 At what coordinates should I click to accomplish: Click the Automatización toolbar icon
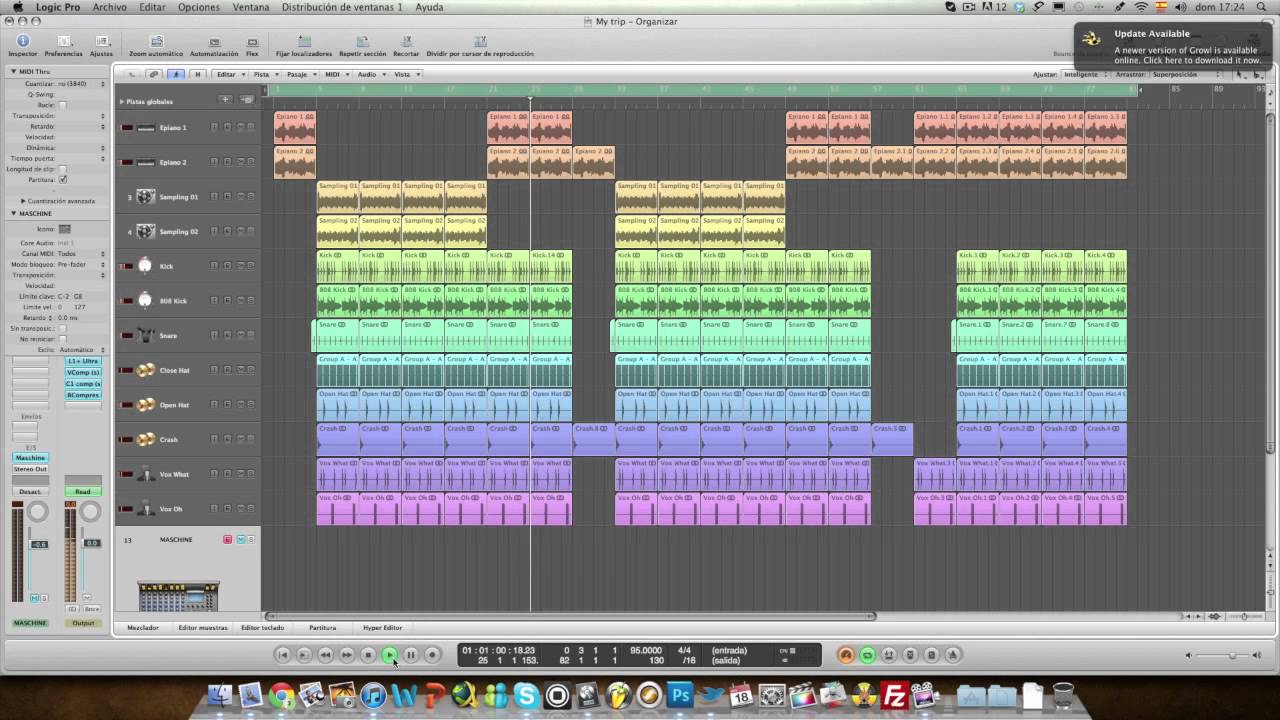[x=214, y=43]
